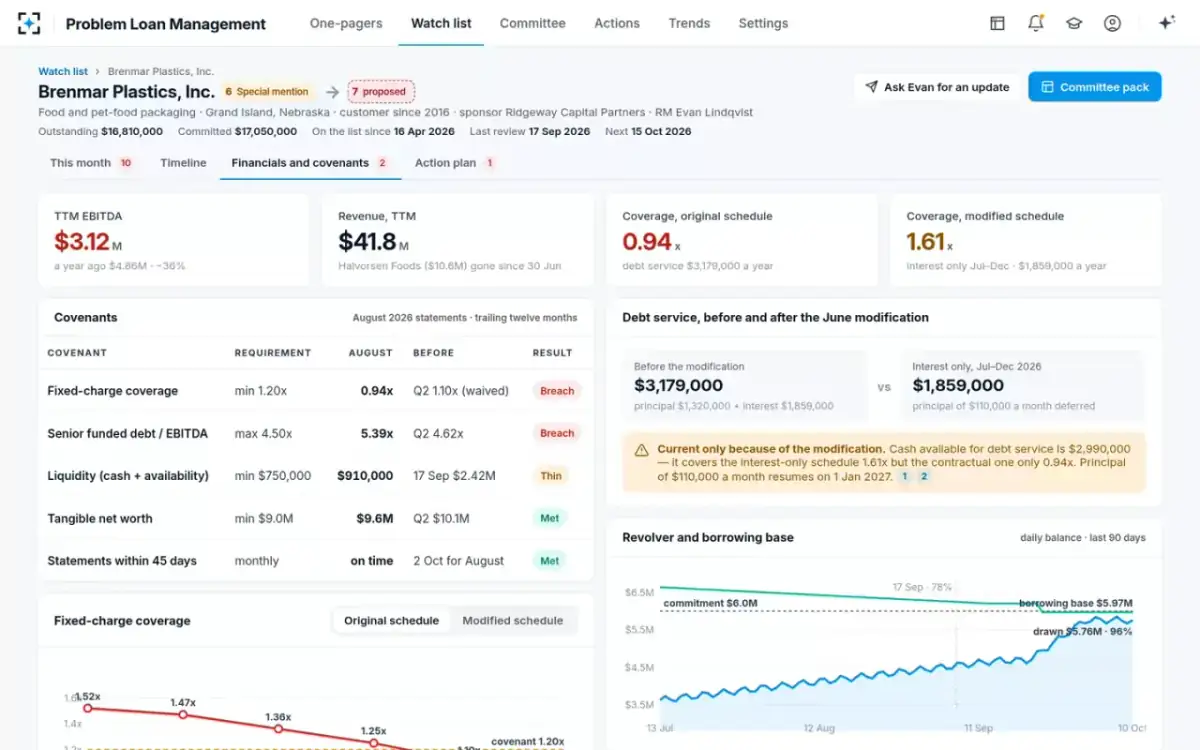This screenshot has height=750, width=1200.
Task: Click the Watch list breadcrumb link
Action: (63, 71)
